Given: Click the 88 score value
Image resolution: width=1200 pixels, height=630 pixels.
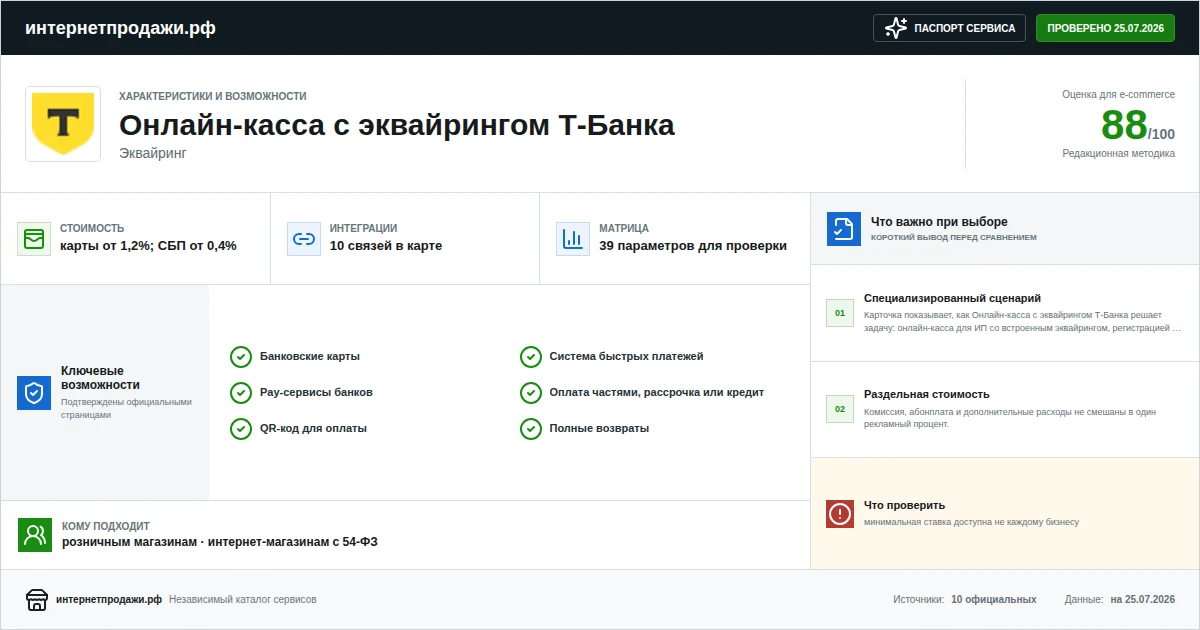Looking at the screenshot, I should (x=1124, y=126).
